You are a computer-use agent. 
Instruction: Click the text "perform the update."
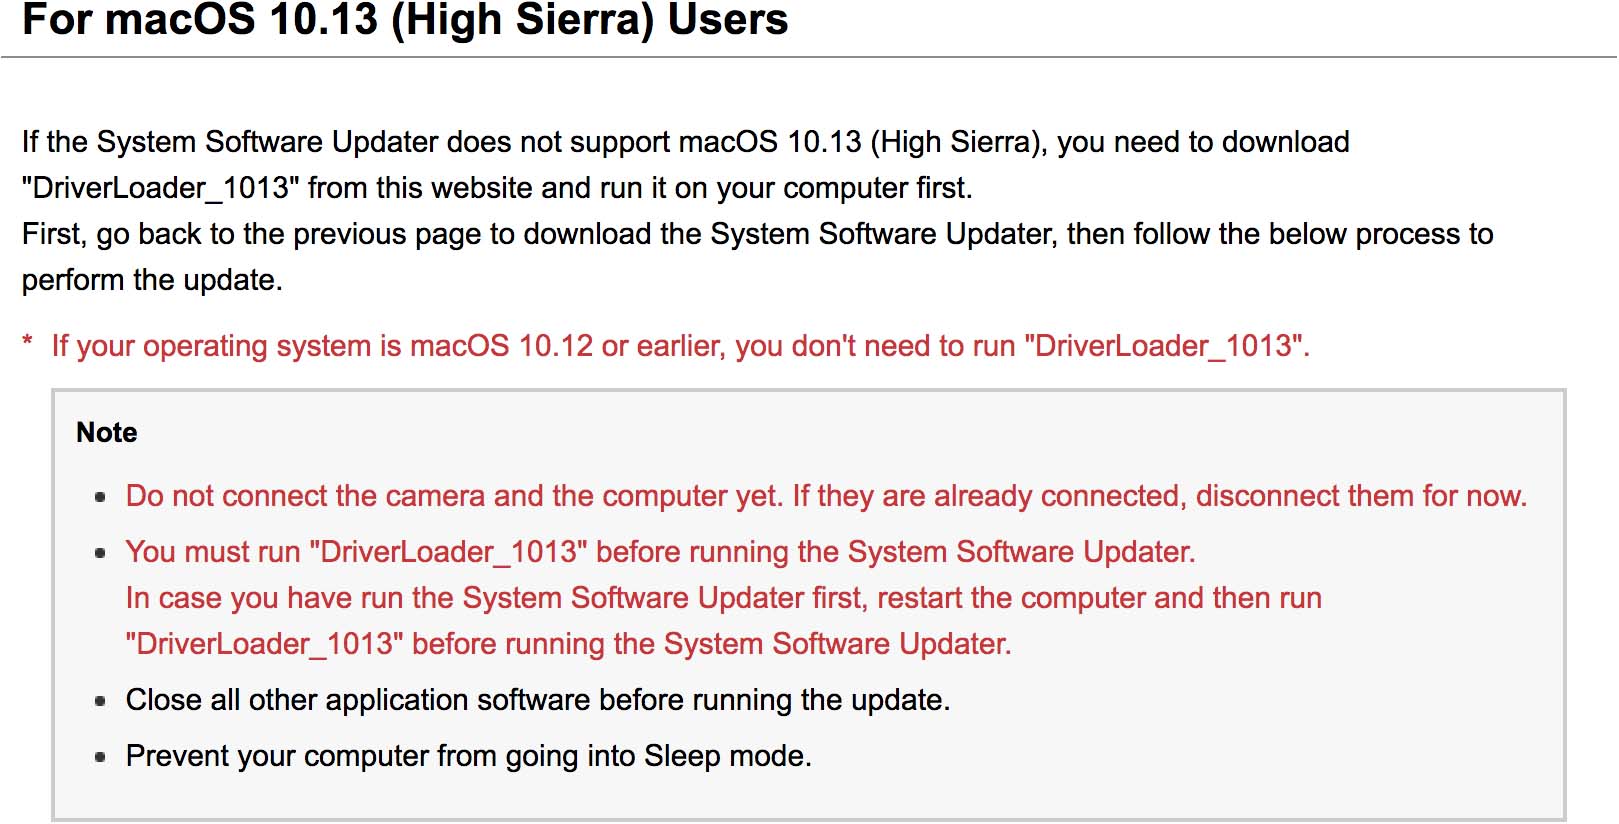pos(152,280)
